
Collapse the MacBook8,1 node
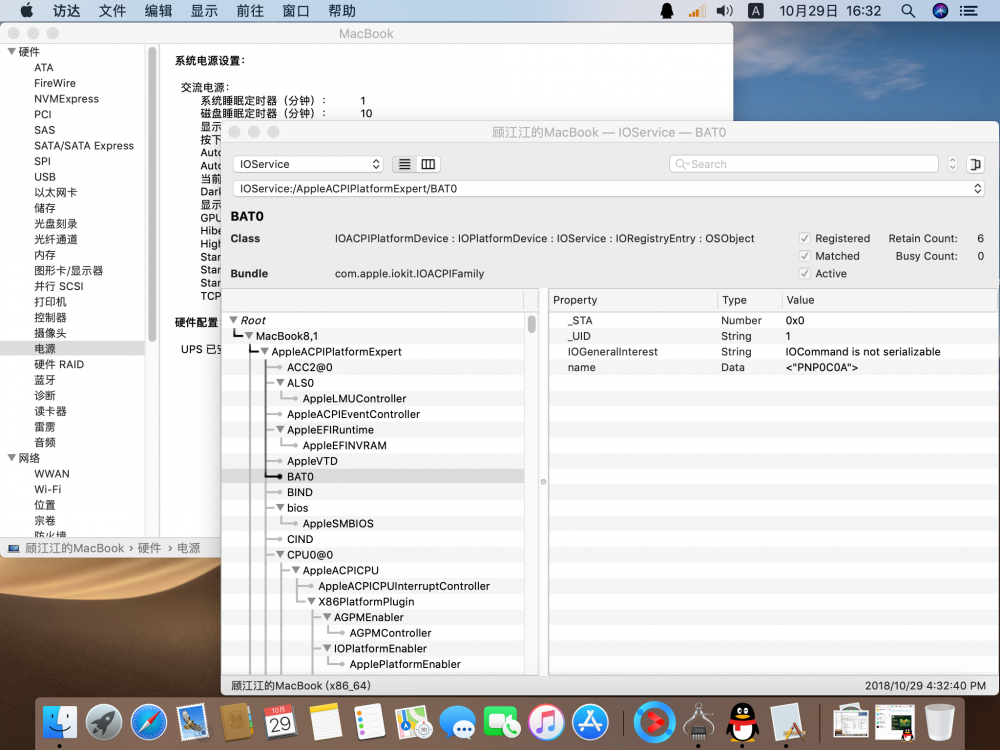pos(249,335)
